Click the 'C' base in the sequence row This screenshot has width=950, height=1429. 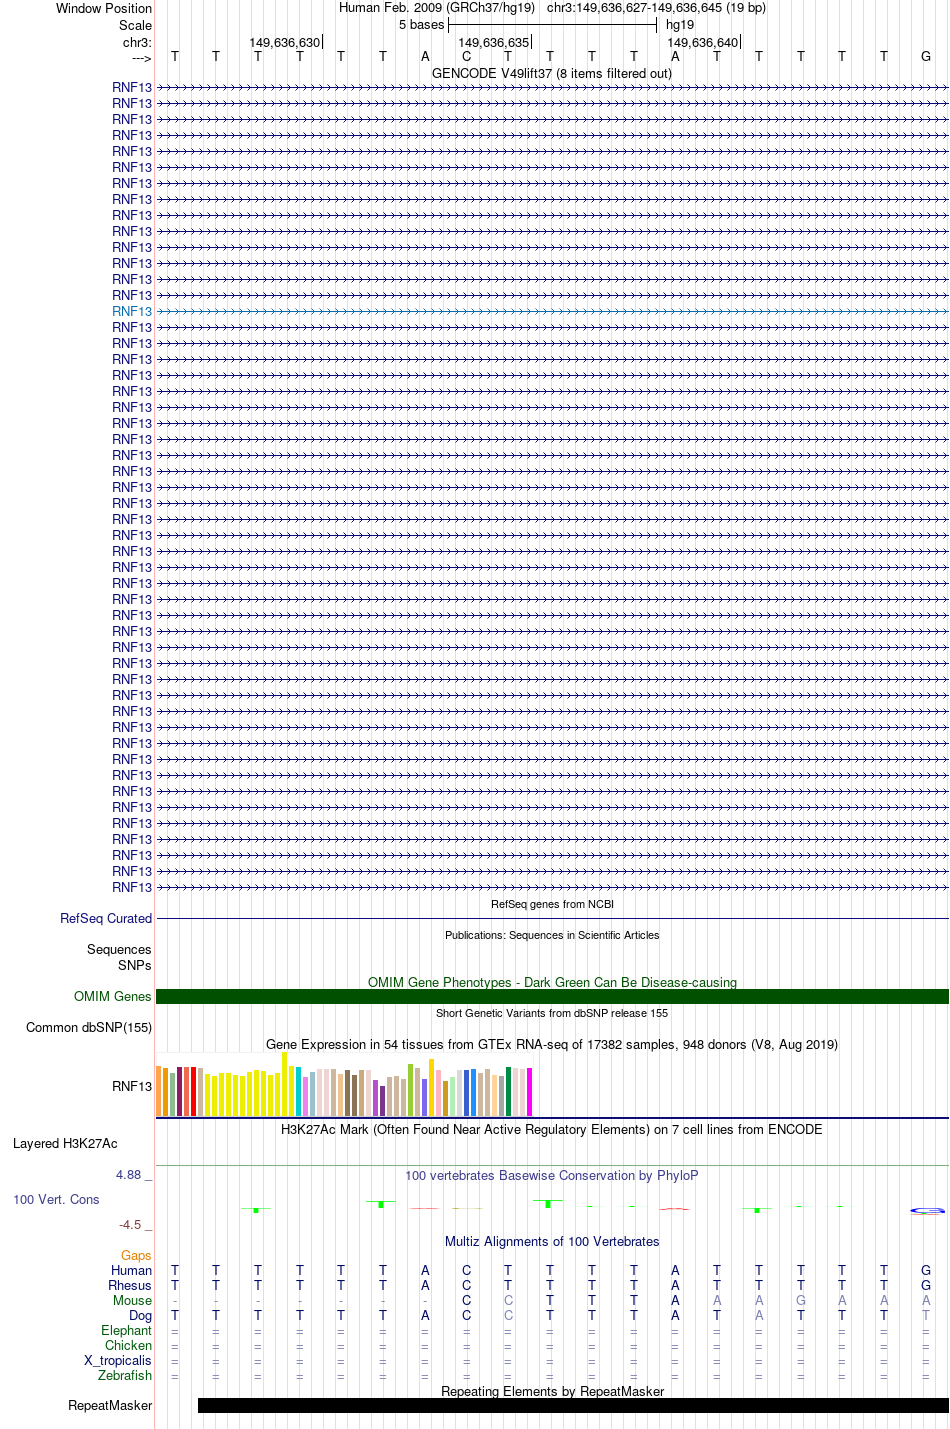467,57
